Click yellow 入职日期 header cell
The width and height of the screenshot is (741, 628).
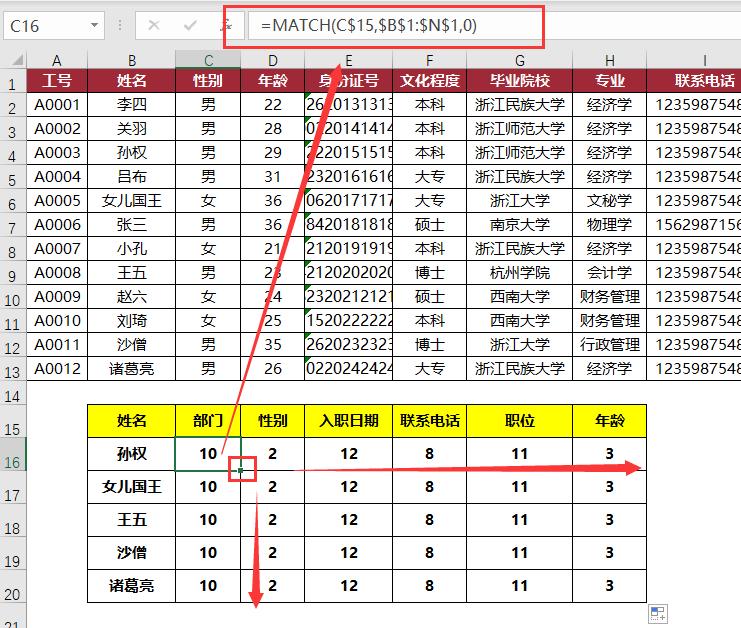(x=348, y=421)
